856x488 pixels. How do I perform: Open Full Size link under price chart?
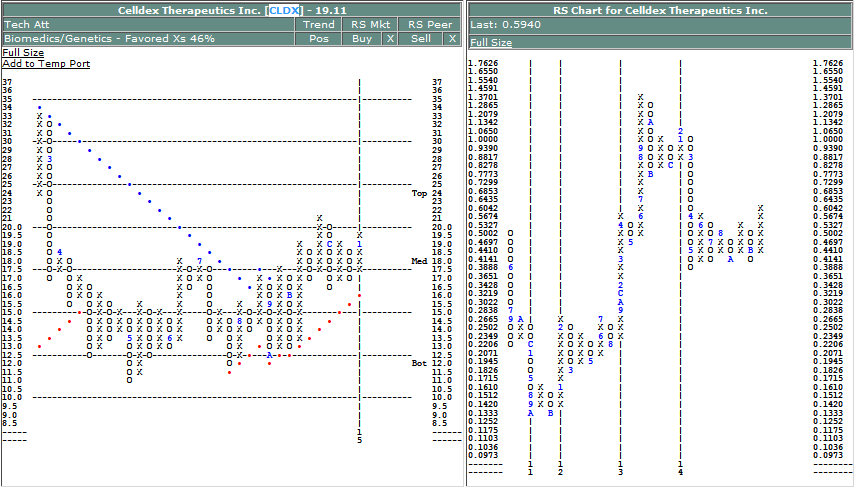23,52
